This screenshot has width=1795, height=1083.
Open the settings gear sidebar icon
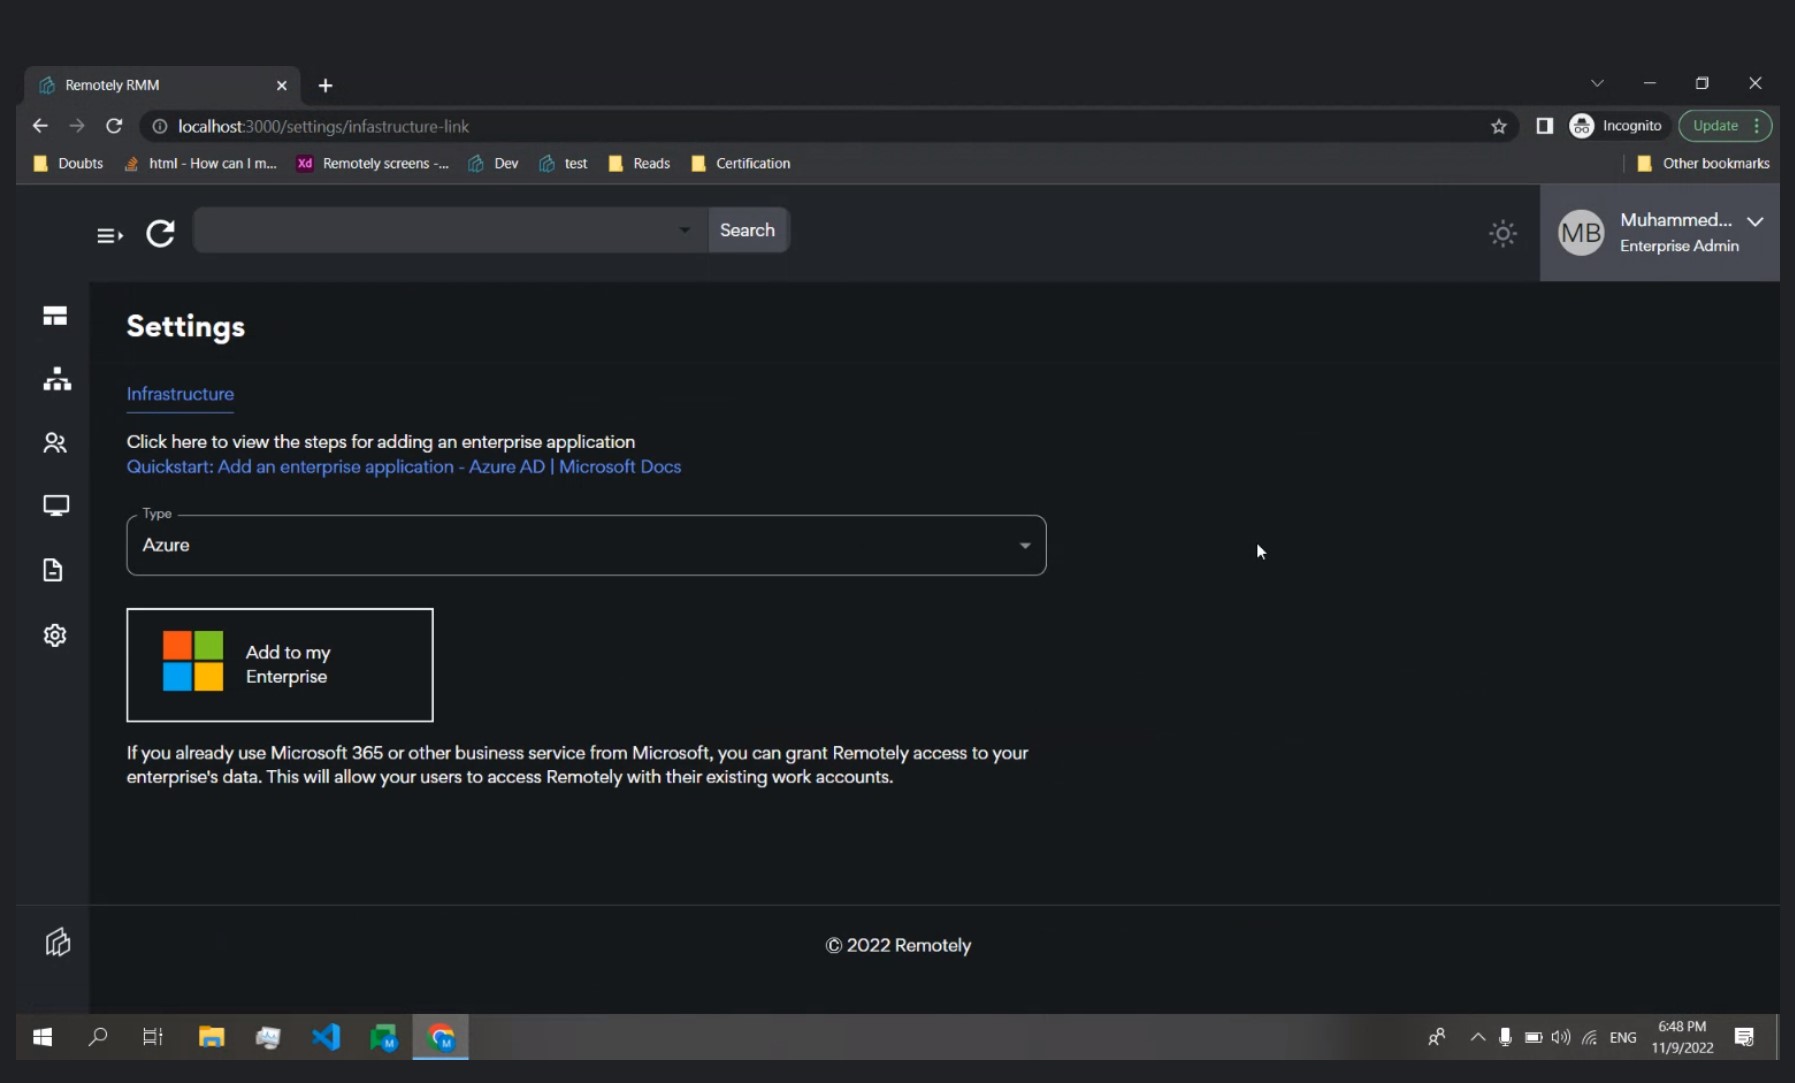[x=55, y=635]
